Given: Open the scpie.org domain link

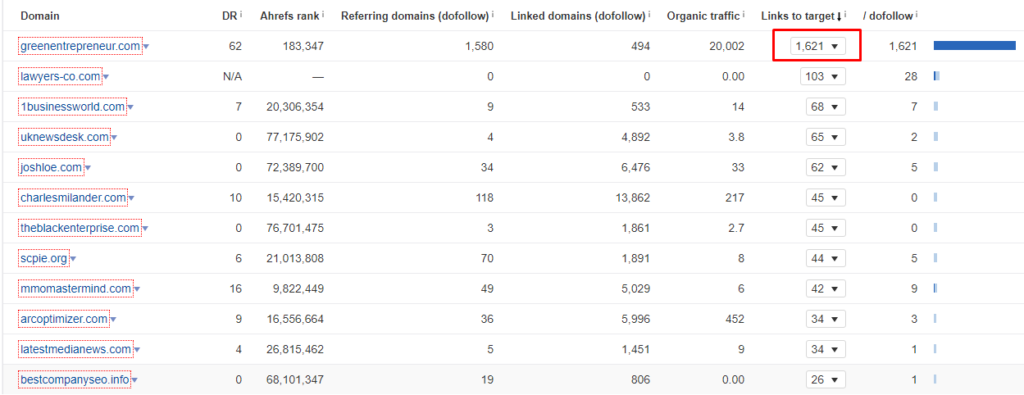Looking at the screenshot, I should [44, 258].
